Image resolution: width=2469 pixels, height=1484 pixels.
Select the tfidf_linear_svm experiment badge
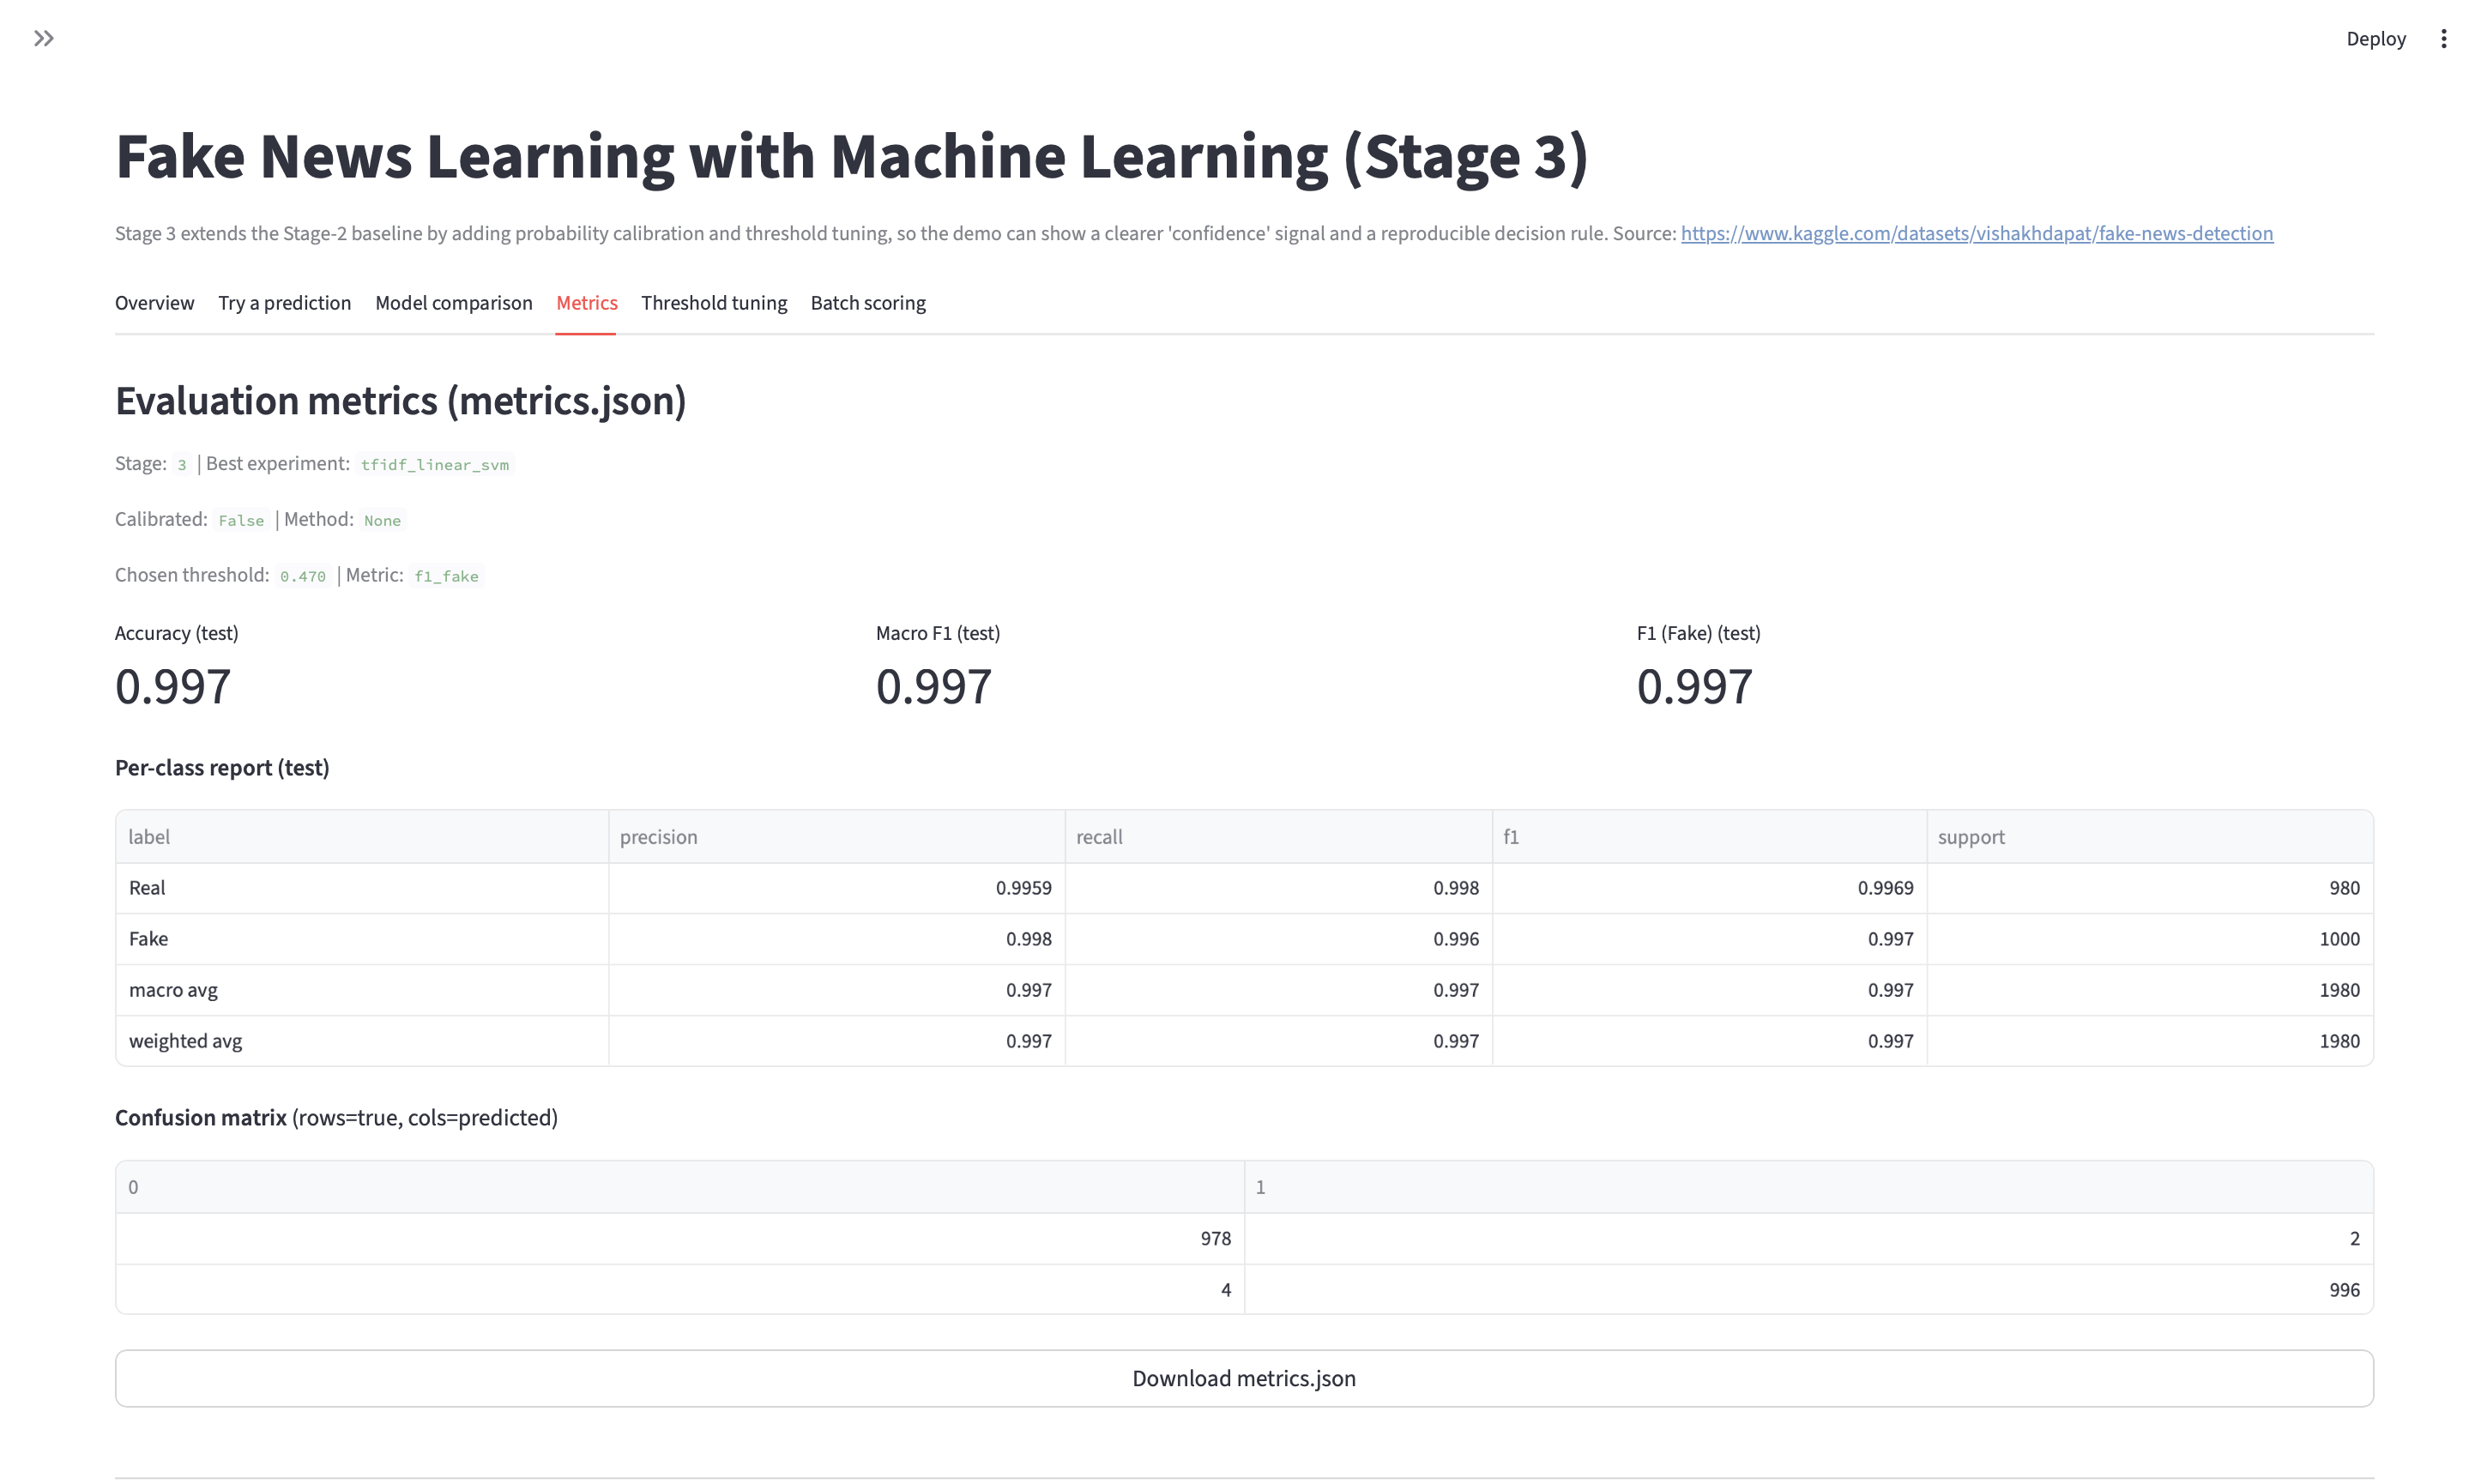coord(434,464)
